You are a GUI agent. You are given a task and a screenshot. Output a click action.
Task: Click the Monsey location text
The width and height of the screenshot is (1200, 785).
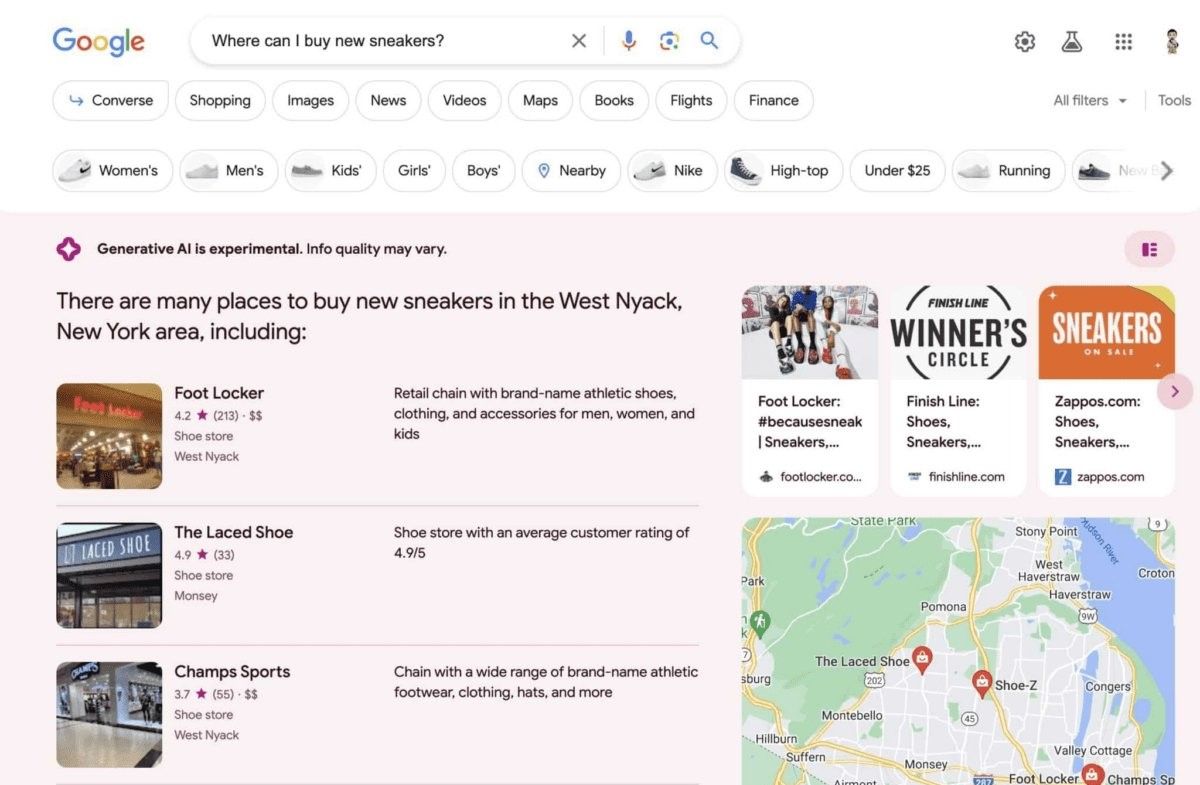[x=196, y=596]
